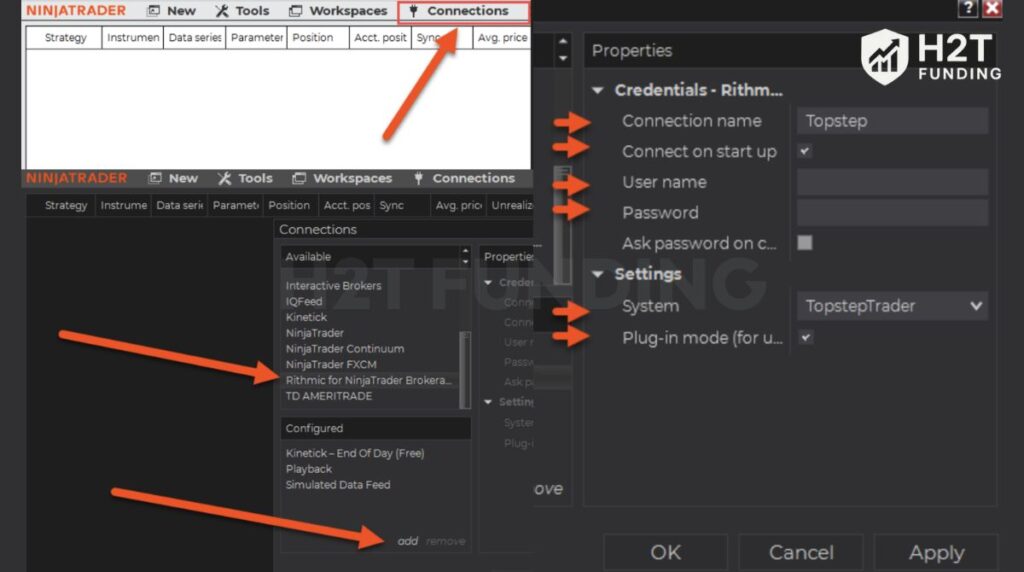This screenshot has height=572, width=1024.
Task: Collapse the Settings section in large Properties panel
Action: pyautogui.click(x=598, y=274)
